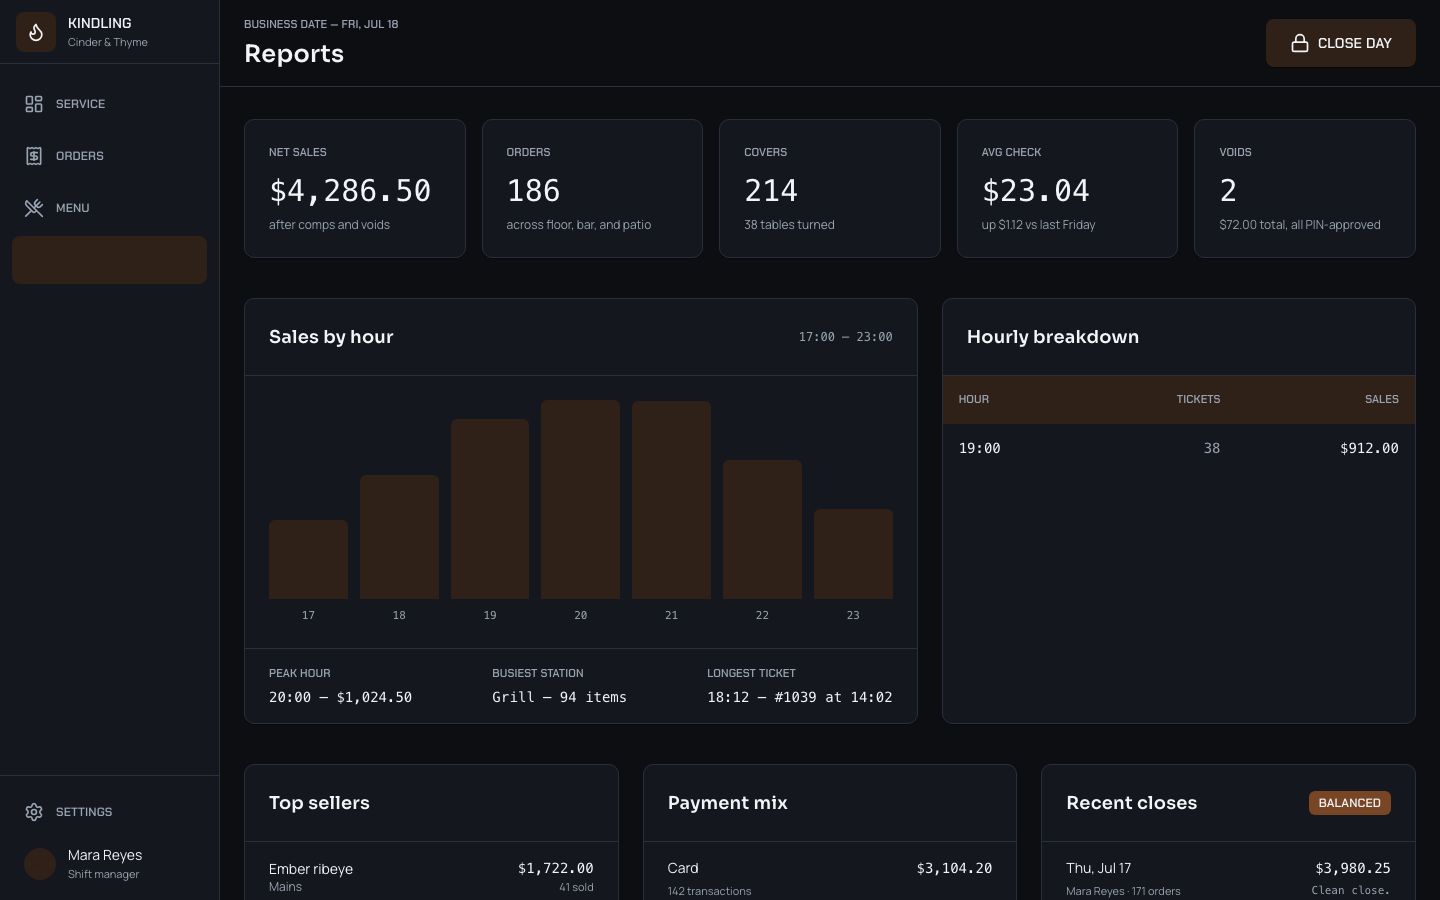Screen dimensions: 1440x900
Task: Click Busiest station Grill — 94 items
Action: [x=559, y=697]
